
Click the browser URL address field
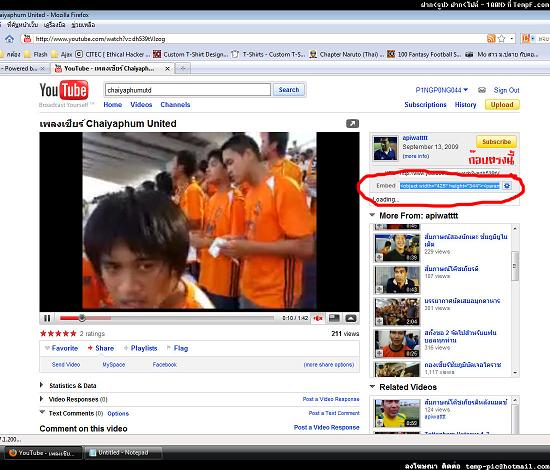point(260,39)
